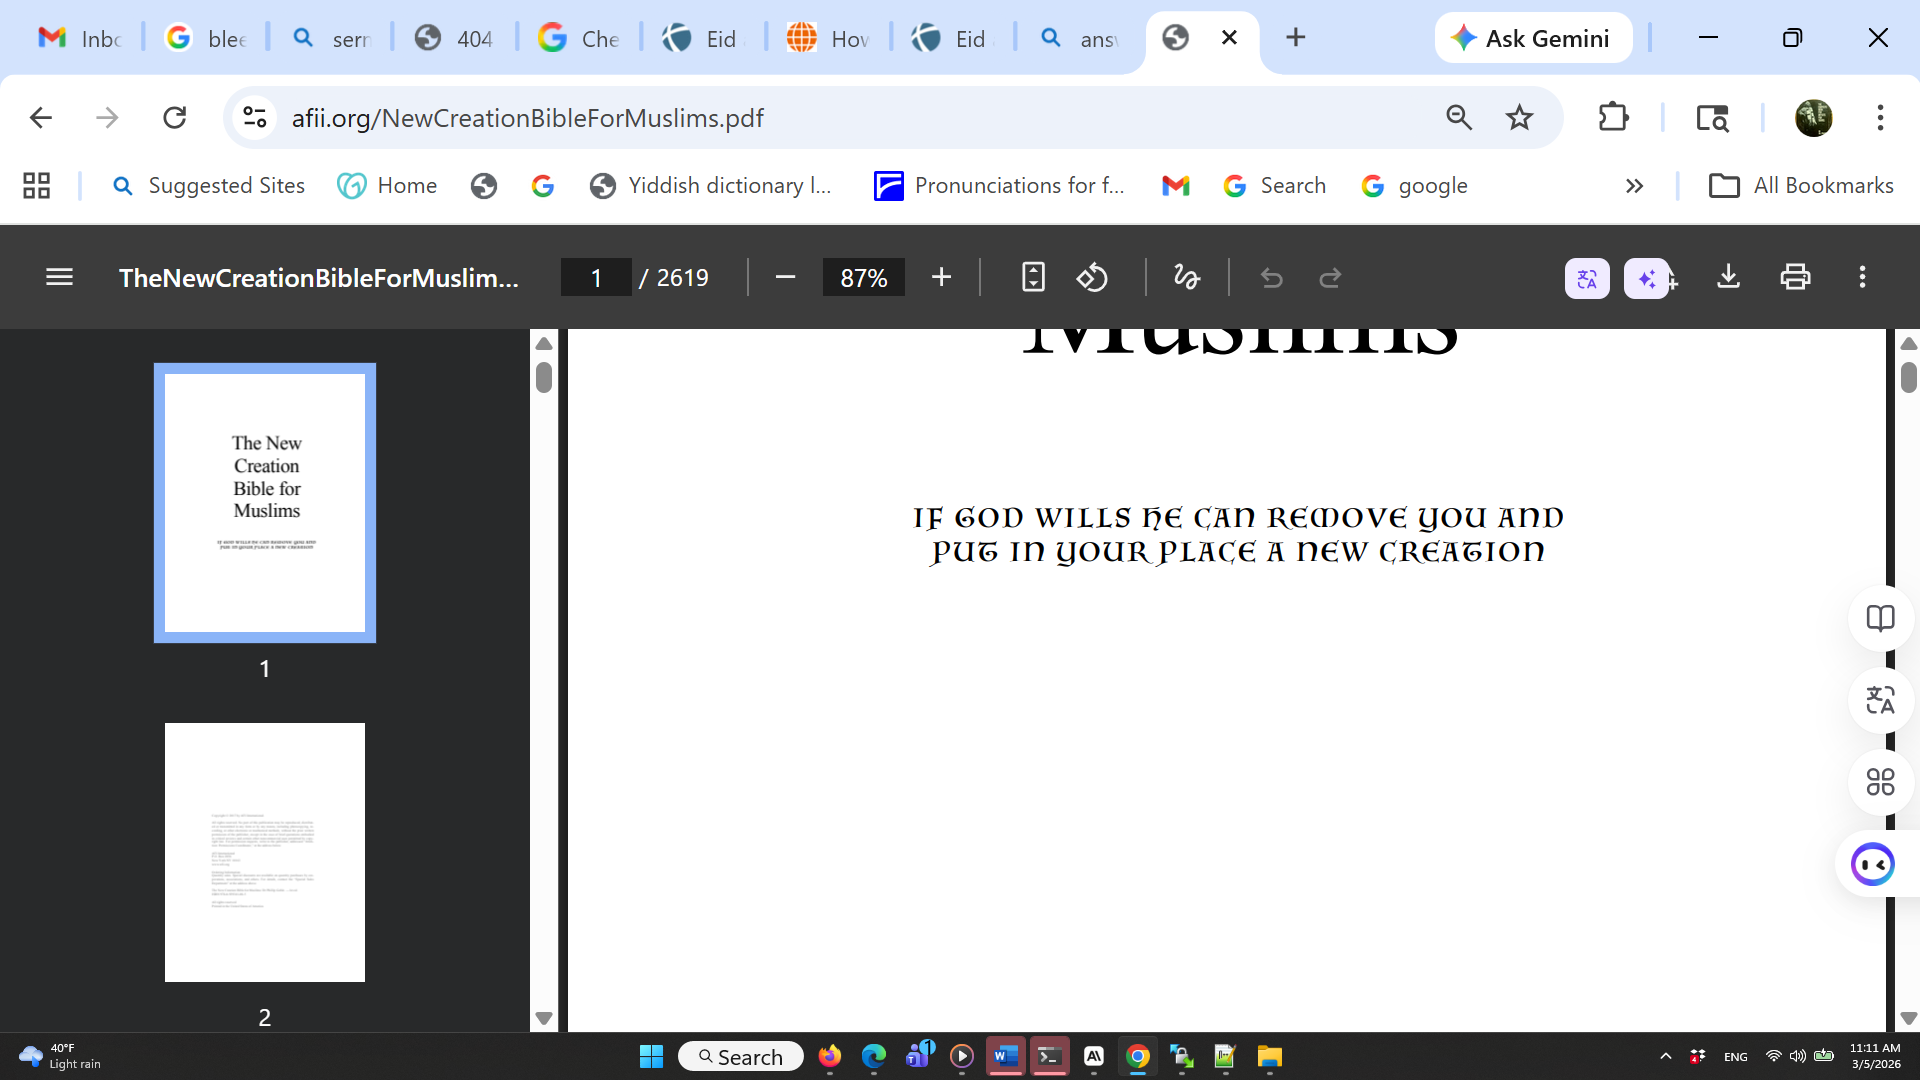Click the AI sparkle extension button

point(1647,278)
